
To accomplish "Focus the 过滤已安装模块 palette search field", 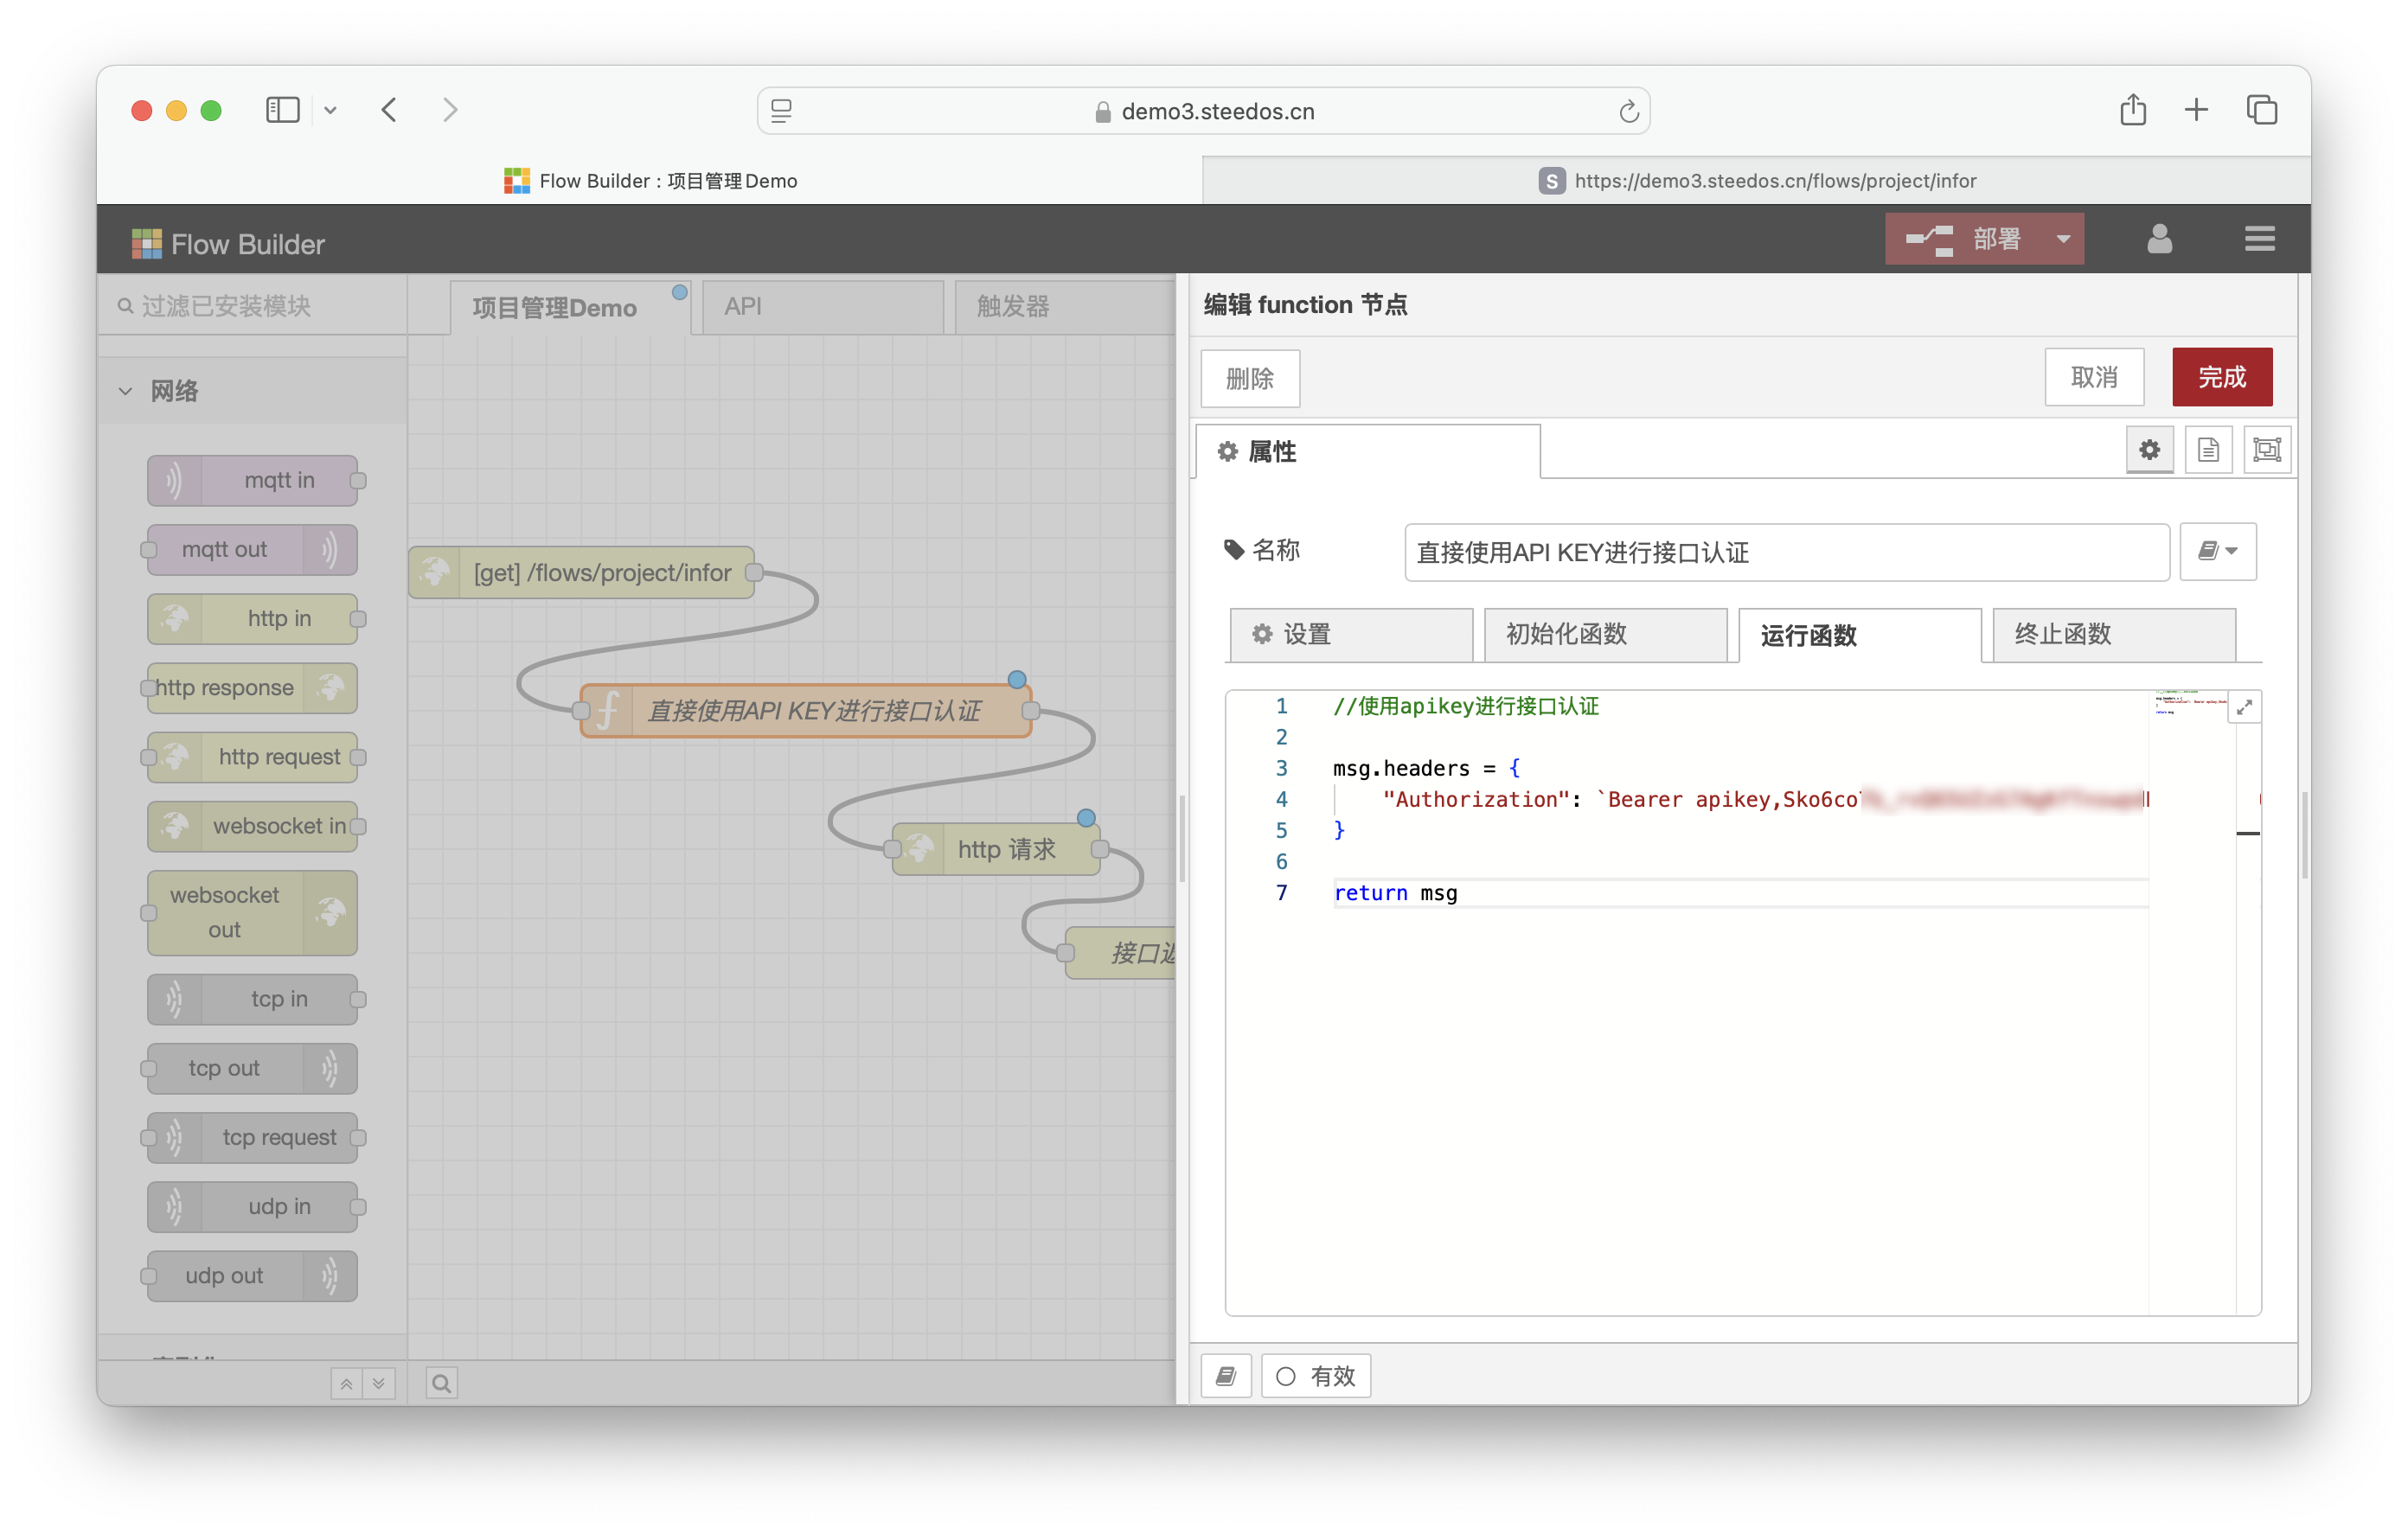I will pyautogui.click(x=252, y=306).
